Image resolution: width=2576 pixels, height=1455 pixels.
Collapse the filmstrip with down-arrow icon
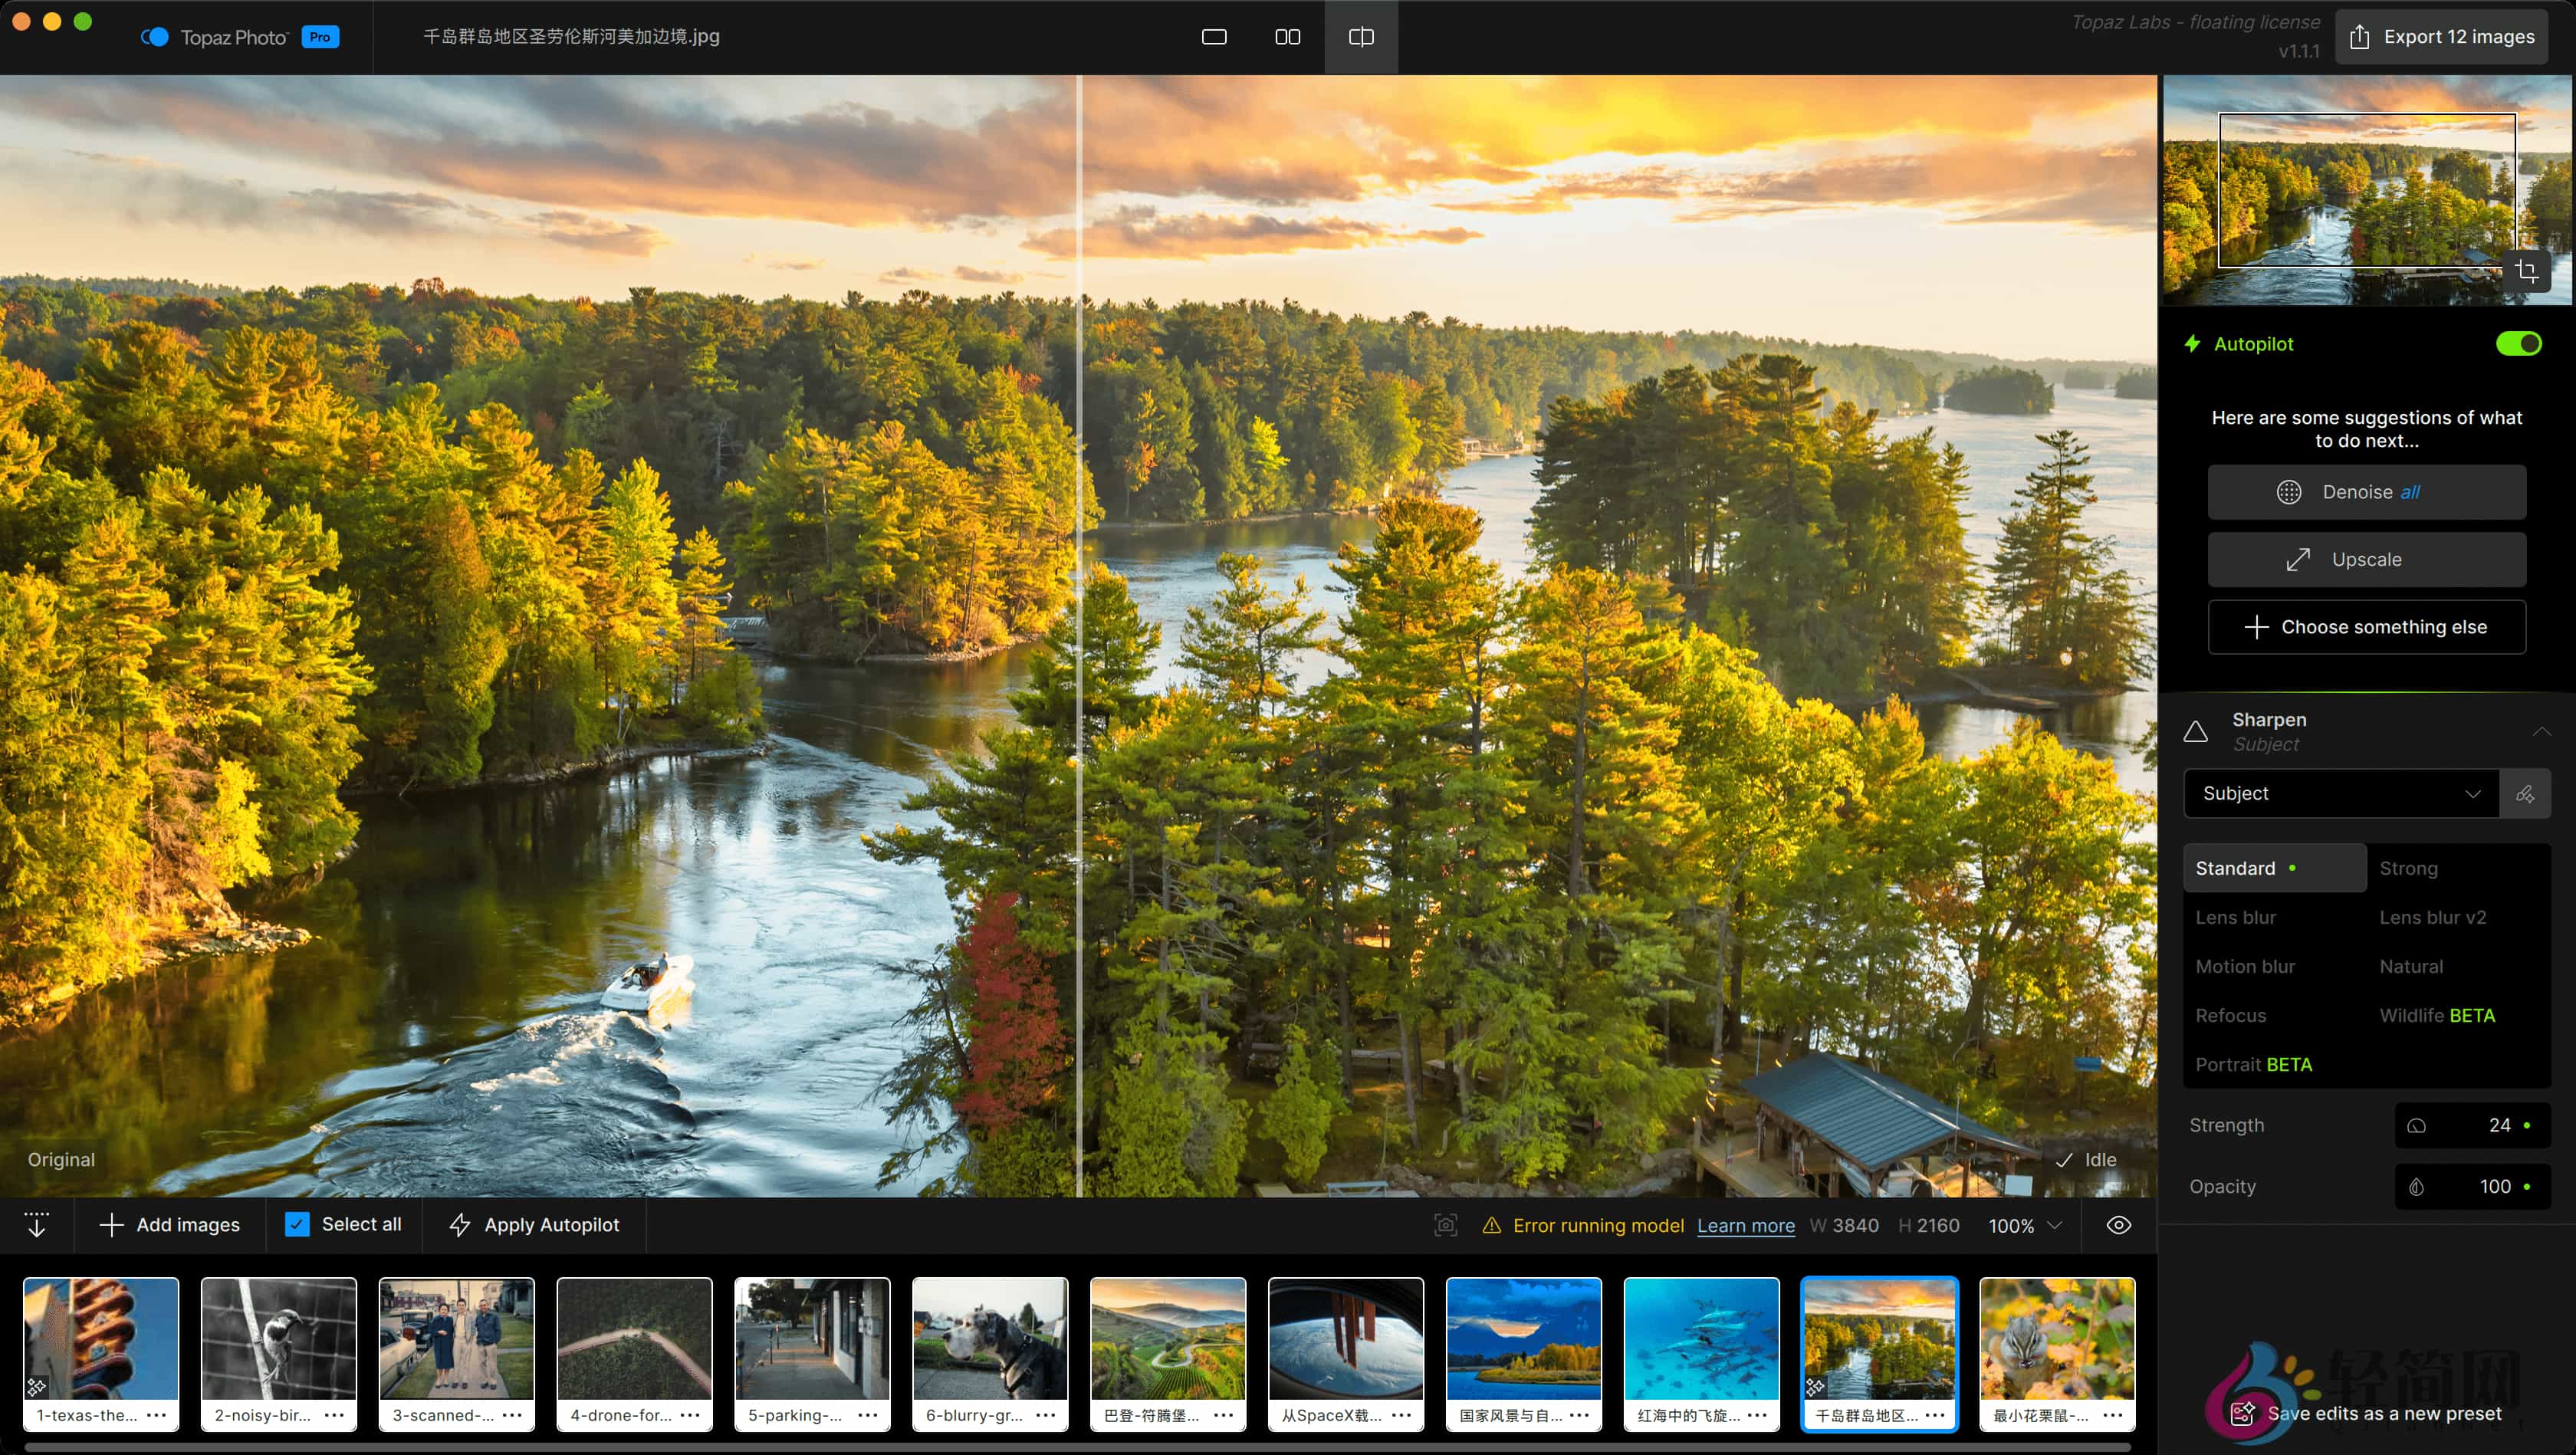click(37, 1225)
